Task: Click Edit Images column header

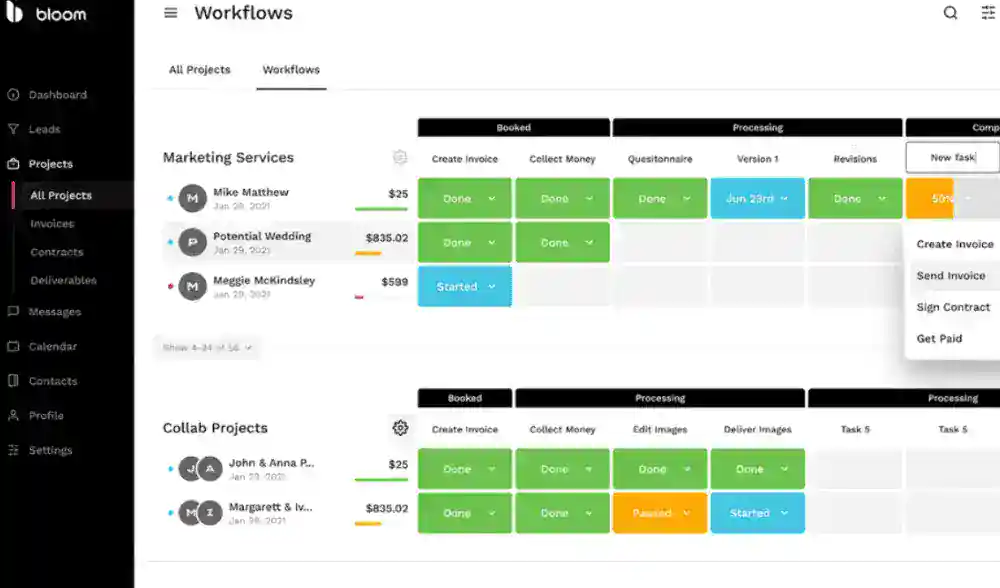Action: pyautogui.click(x=660, y=429)
